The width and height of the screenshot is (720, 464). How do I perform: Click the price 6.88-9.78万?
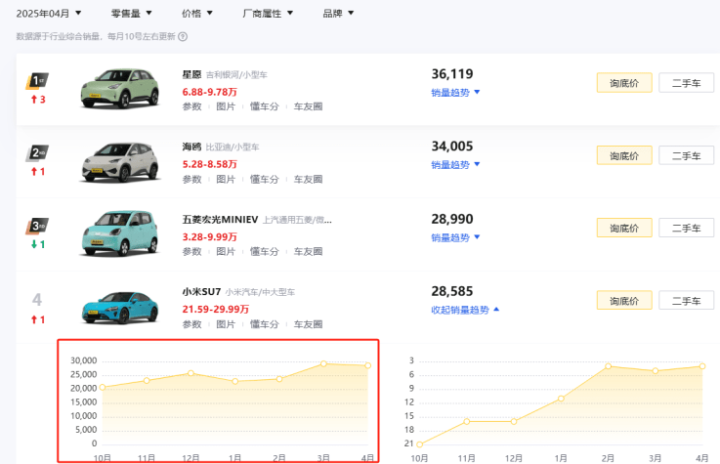click(209, 92)
